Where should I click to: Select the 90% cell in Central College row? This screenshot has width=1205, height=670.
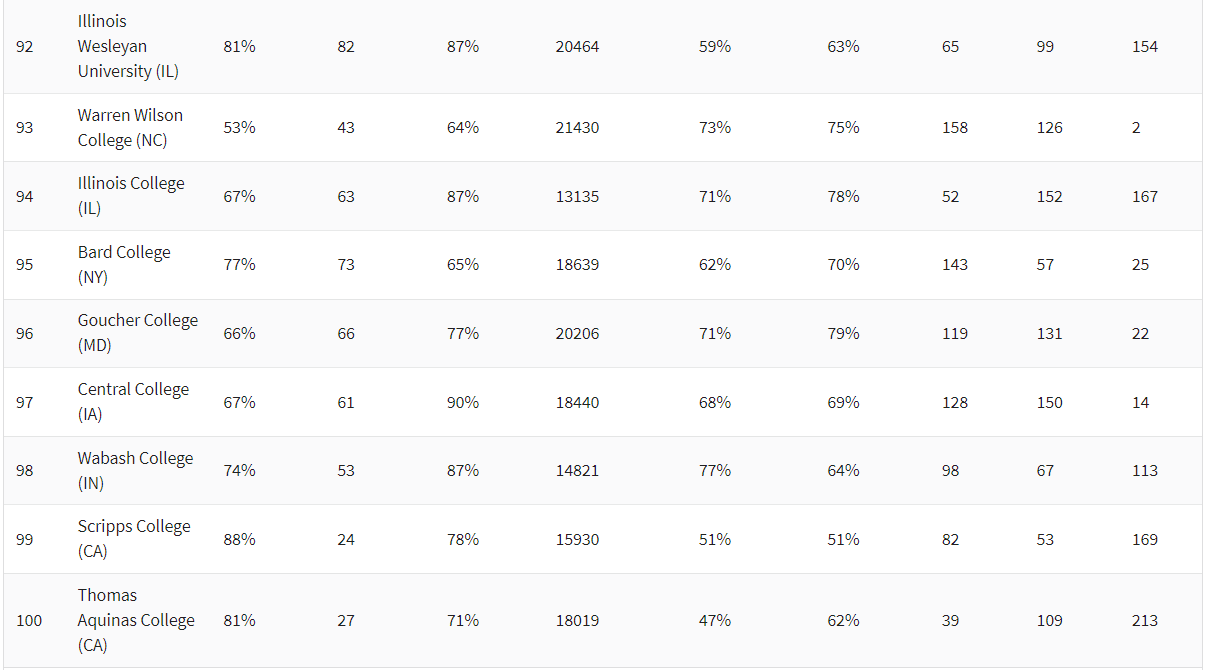[462, 402]
